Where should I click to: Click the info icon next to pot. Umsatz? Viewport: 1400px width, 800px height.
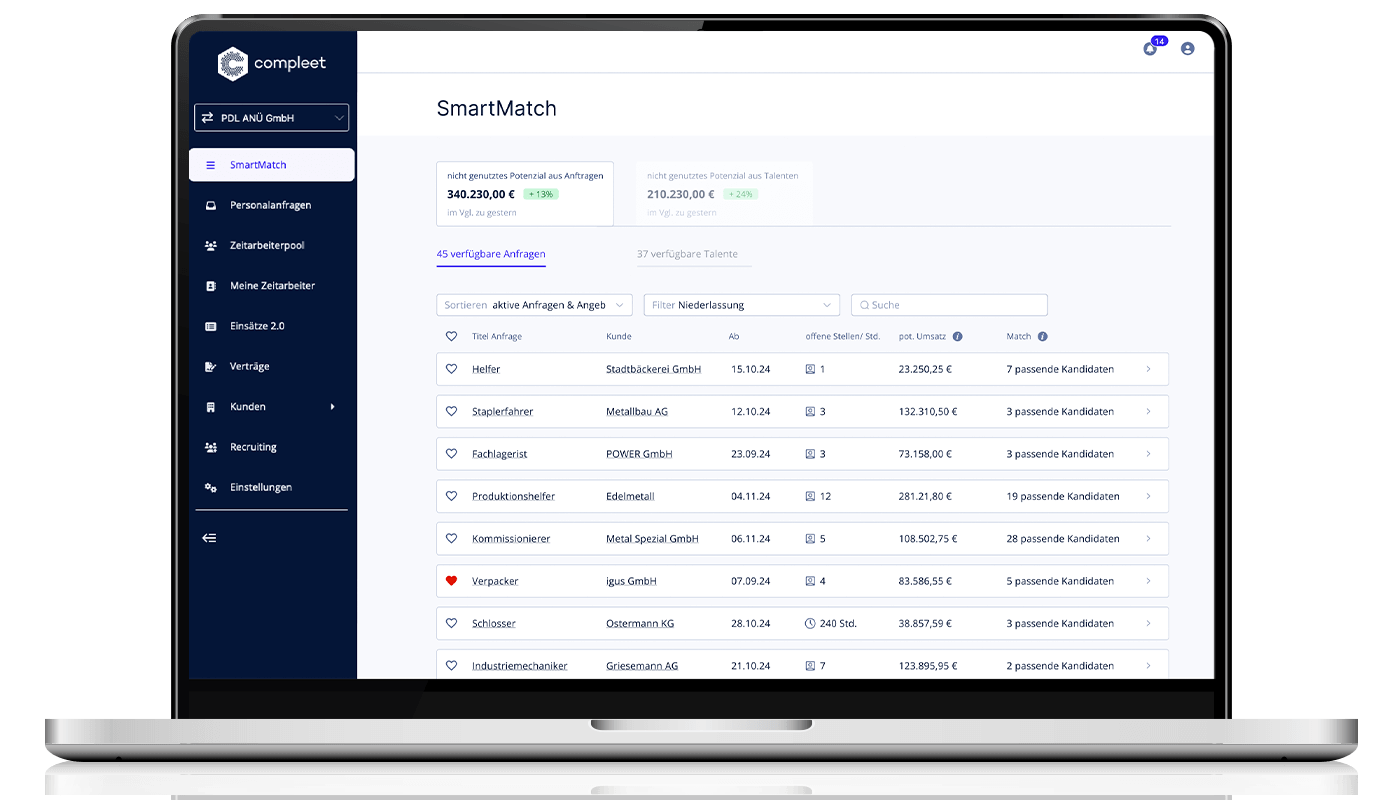(x=958, y=337)
